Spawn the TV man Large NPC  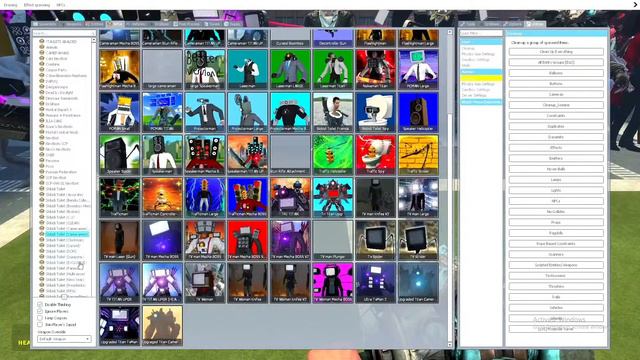point(418,197)
